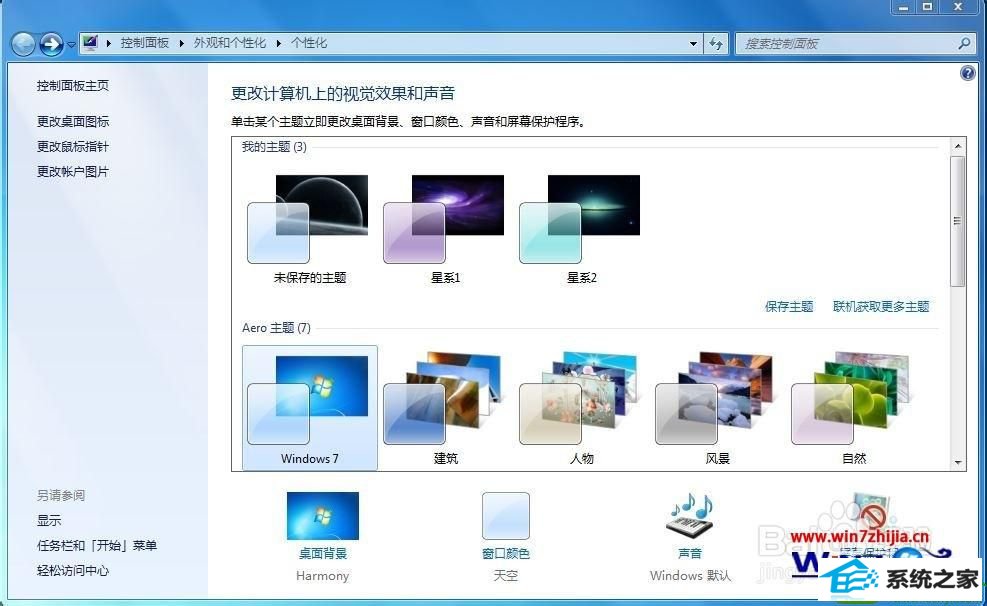Click the theme list scrollbar thumb

click(958, 221)
